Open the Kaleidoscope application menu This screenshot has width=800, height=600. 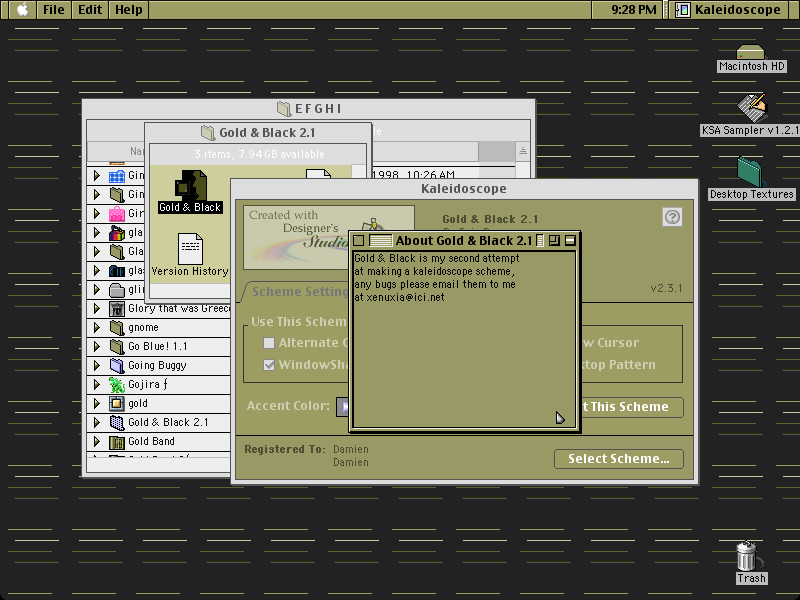729,10
